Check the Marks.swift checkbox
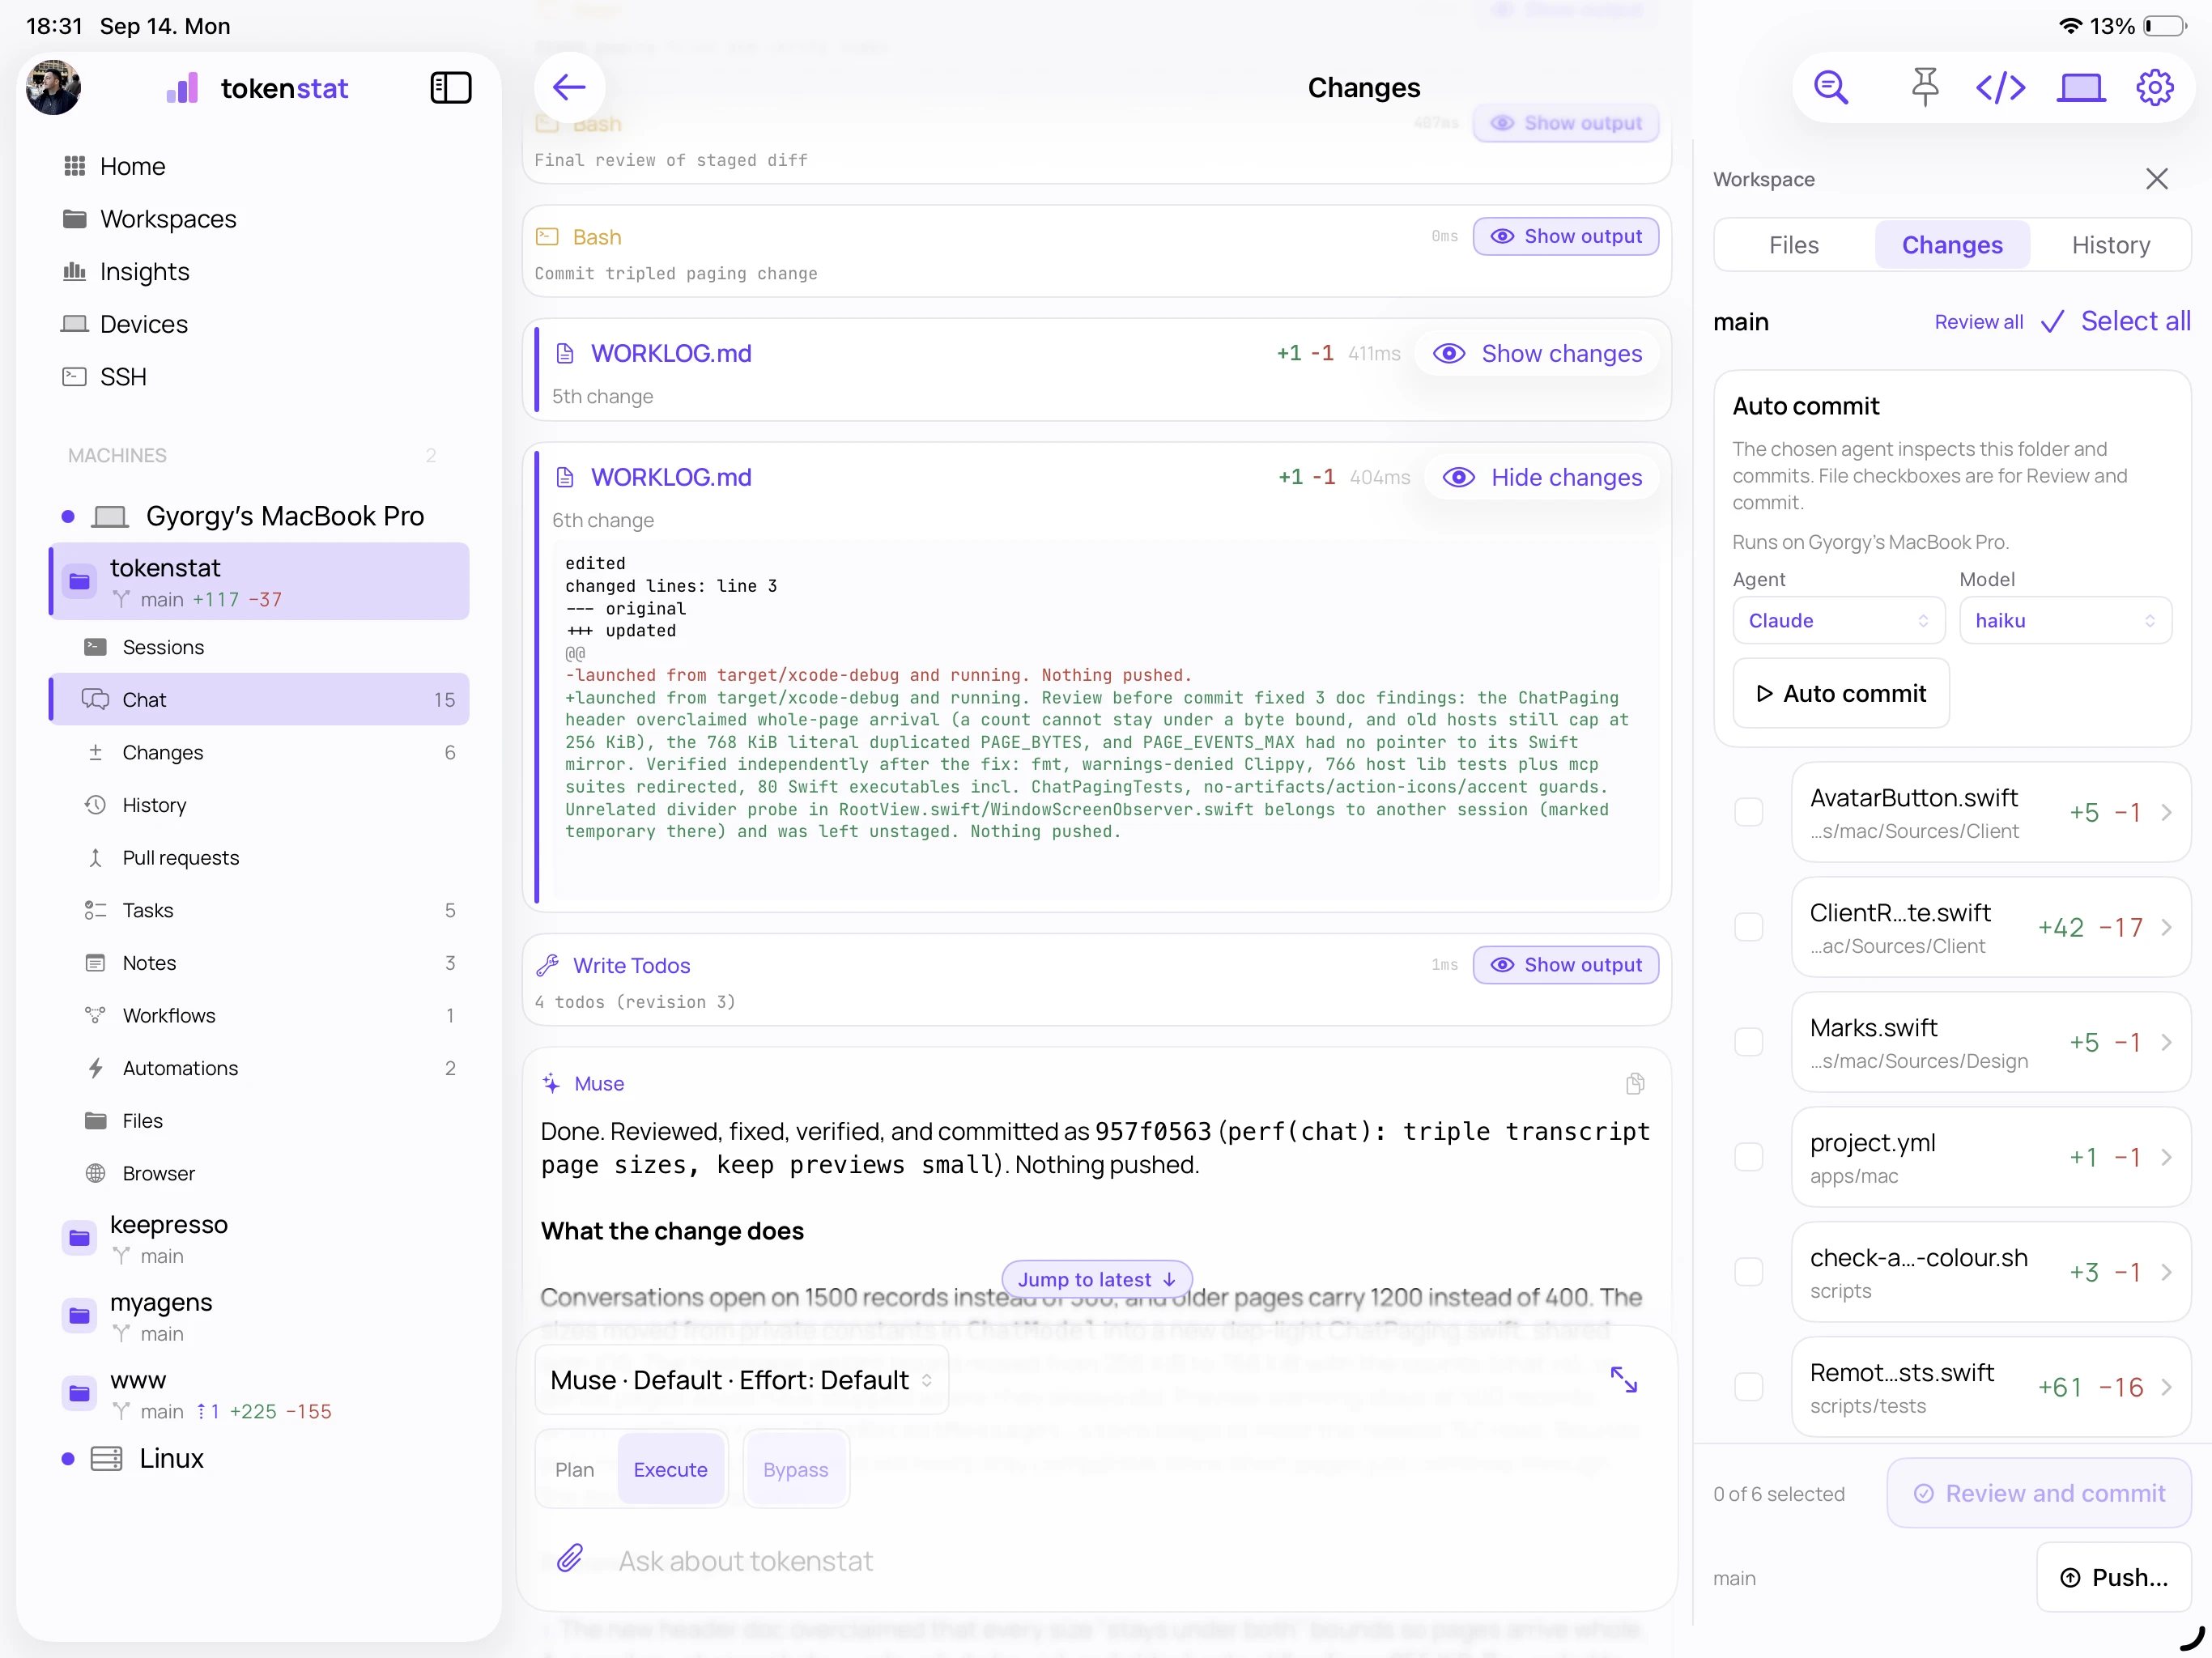The width and height of the screenshot is (2212, 1658). (1748, 1042)
